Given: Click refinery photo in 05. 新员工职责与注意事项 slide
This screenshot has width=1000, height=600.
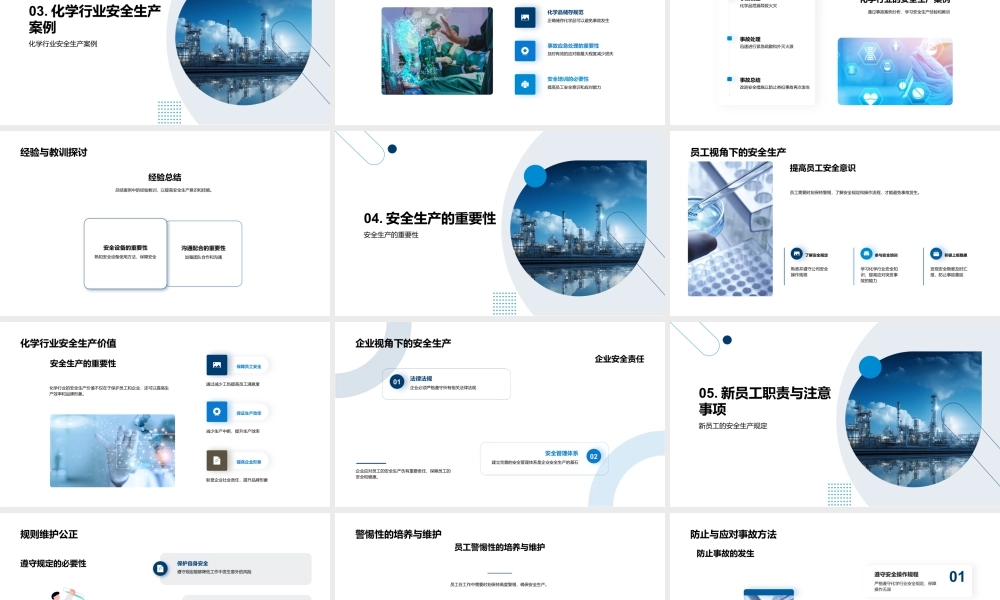Looking at the screenshot, I should coord(914,419).
